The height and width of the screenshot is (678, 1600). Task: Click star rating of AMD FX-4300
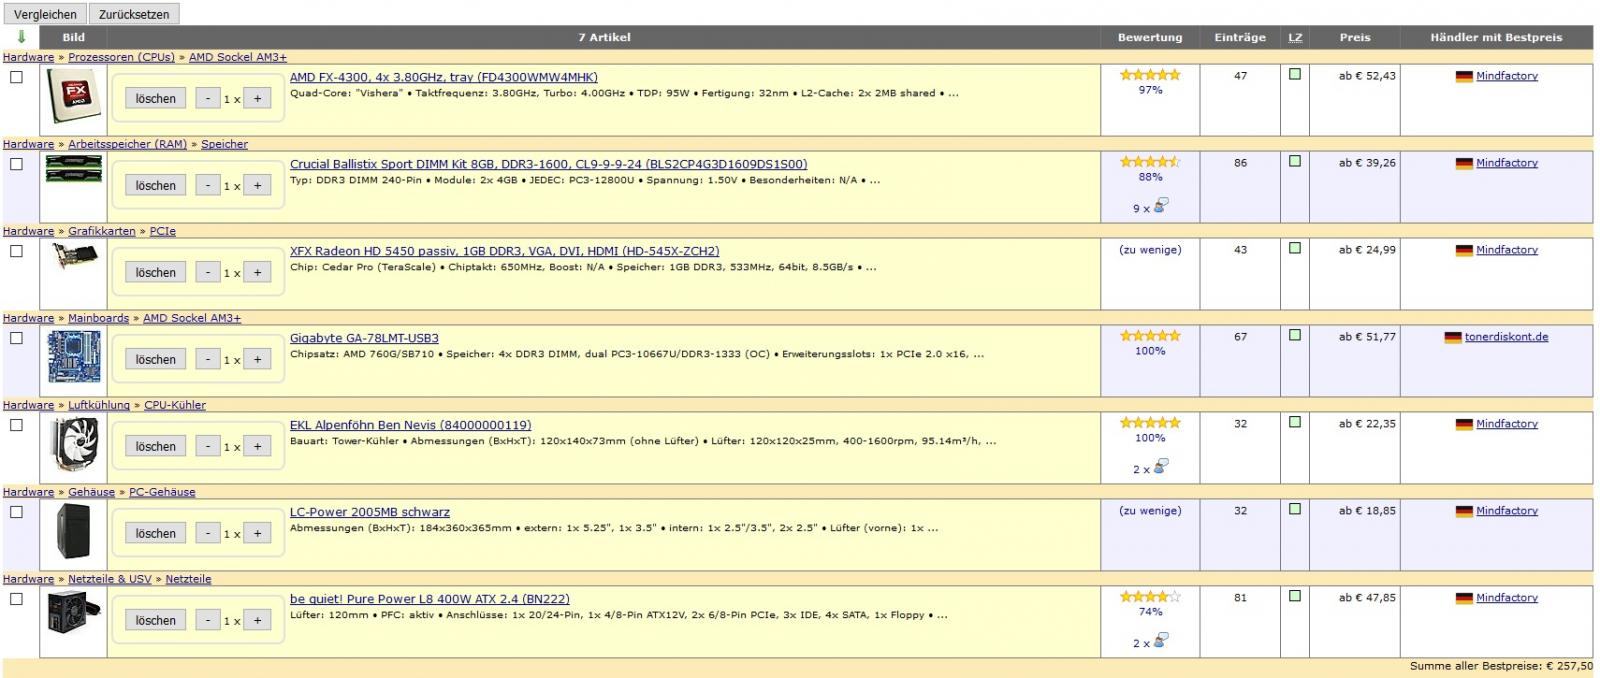pos(1150,75)
